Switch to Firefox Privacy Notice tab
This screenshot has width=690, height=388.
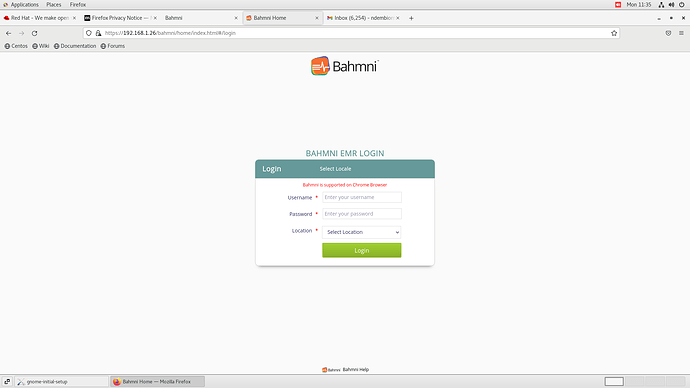121,18
